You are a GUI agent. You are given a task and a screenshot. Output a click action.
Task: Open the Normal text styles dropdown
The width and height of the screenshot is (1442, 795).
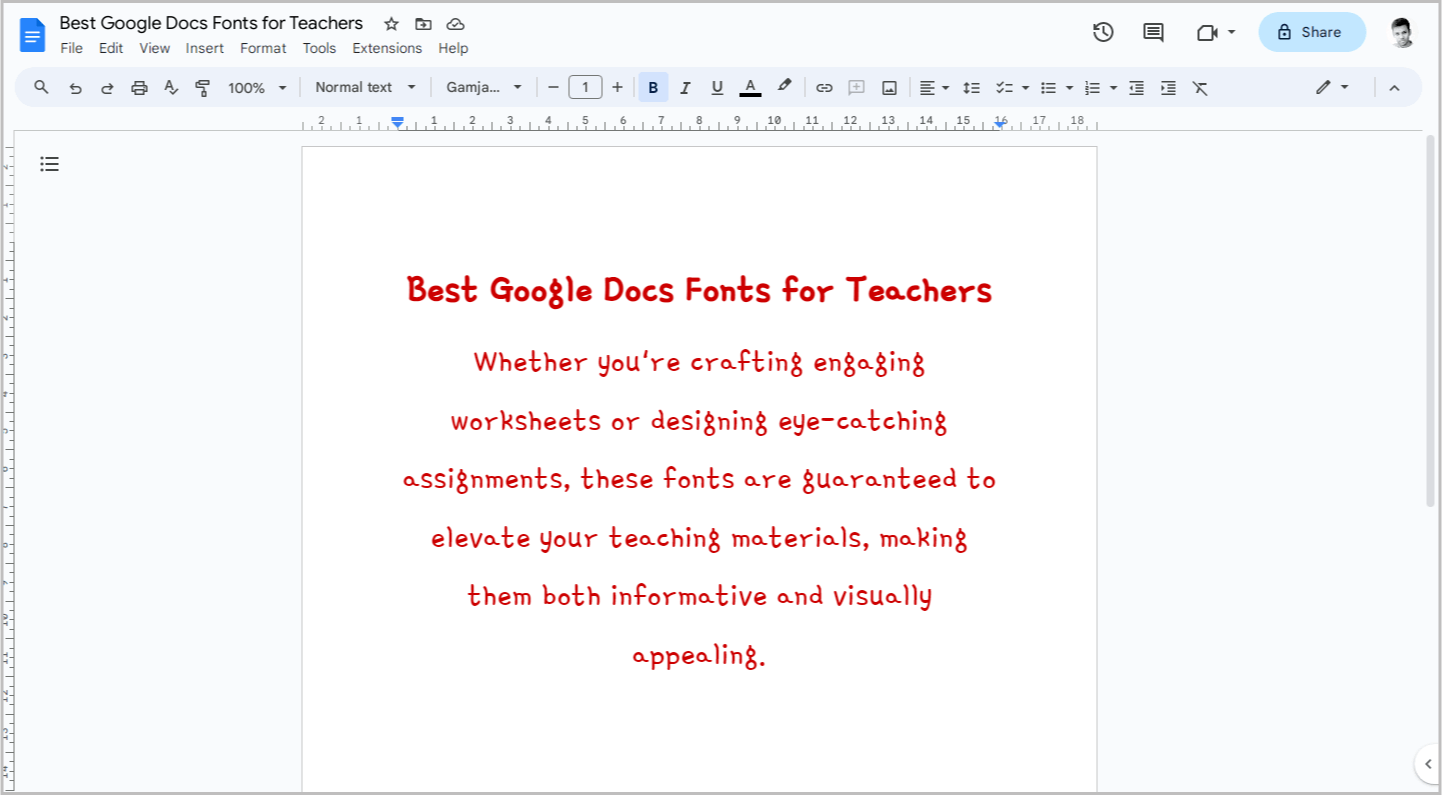pyautogui.click(x=365, y=87)
